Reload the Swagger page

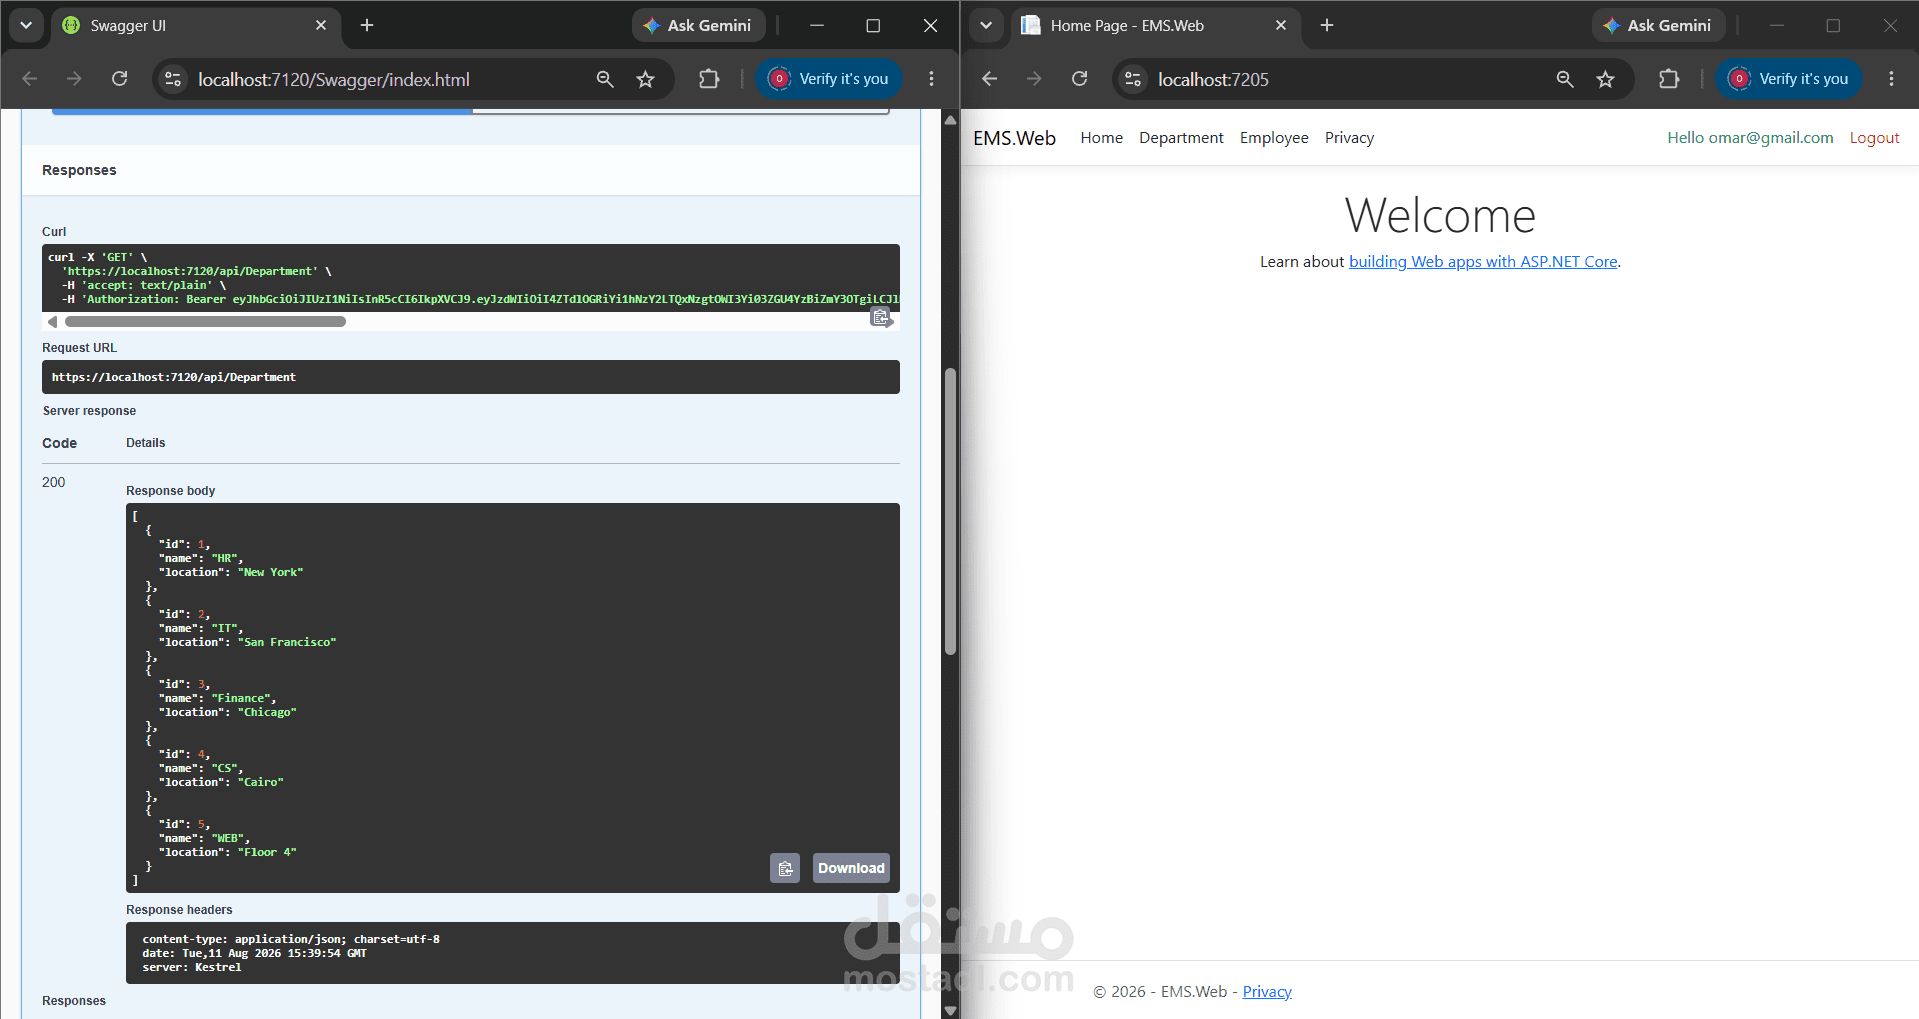(x=119, y=79)
